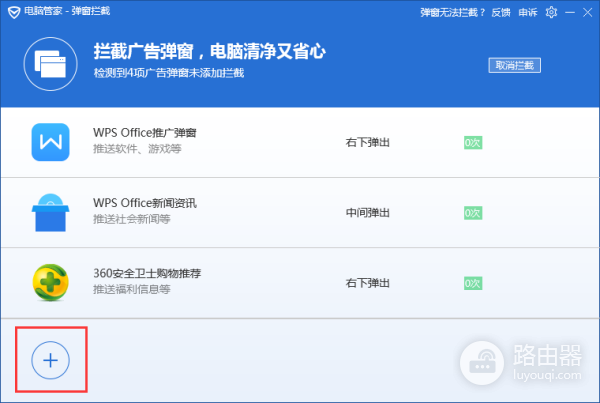Click the 推送社会新闻等 description text

tap(132, 219)
